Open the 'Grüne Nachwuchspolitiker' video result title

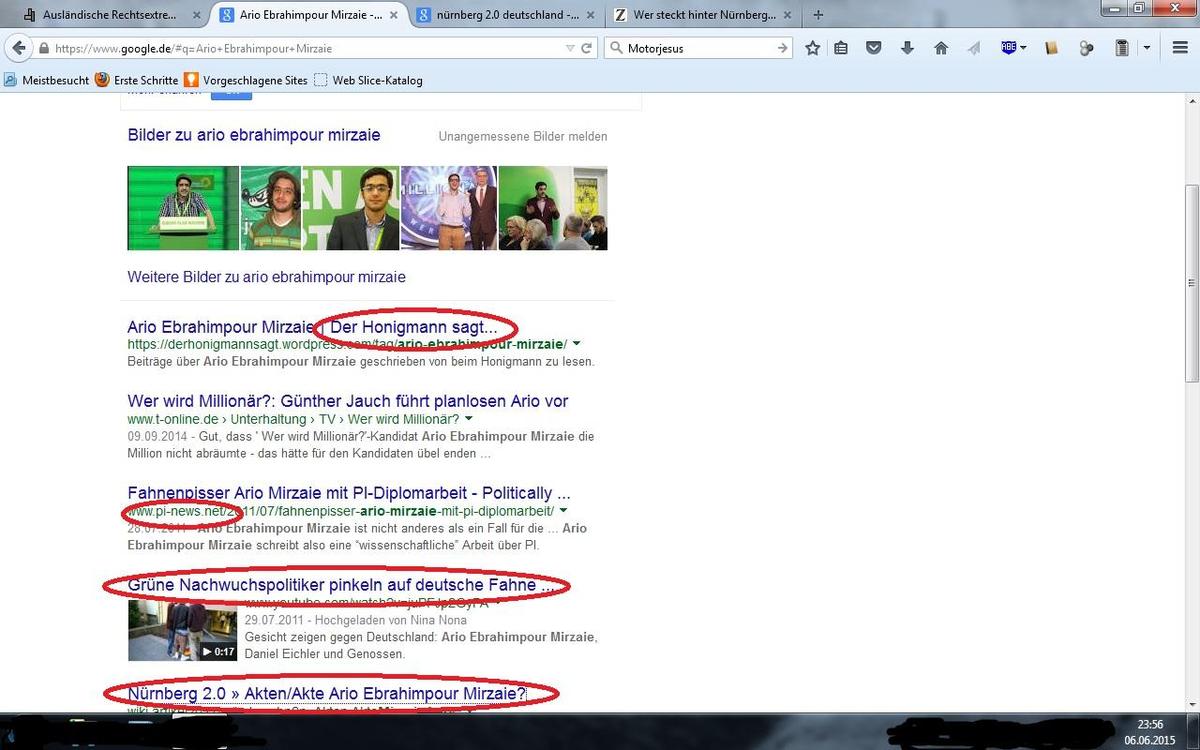tap(341, 585)
